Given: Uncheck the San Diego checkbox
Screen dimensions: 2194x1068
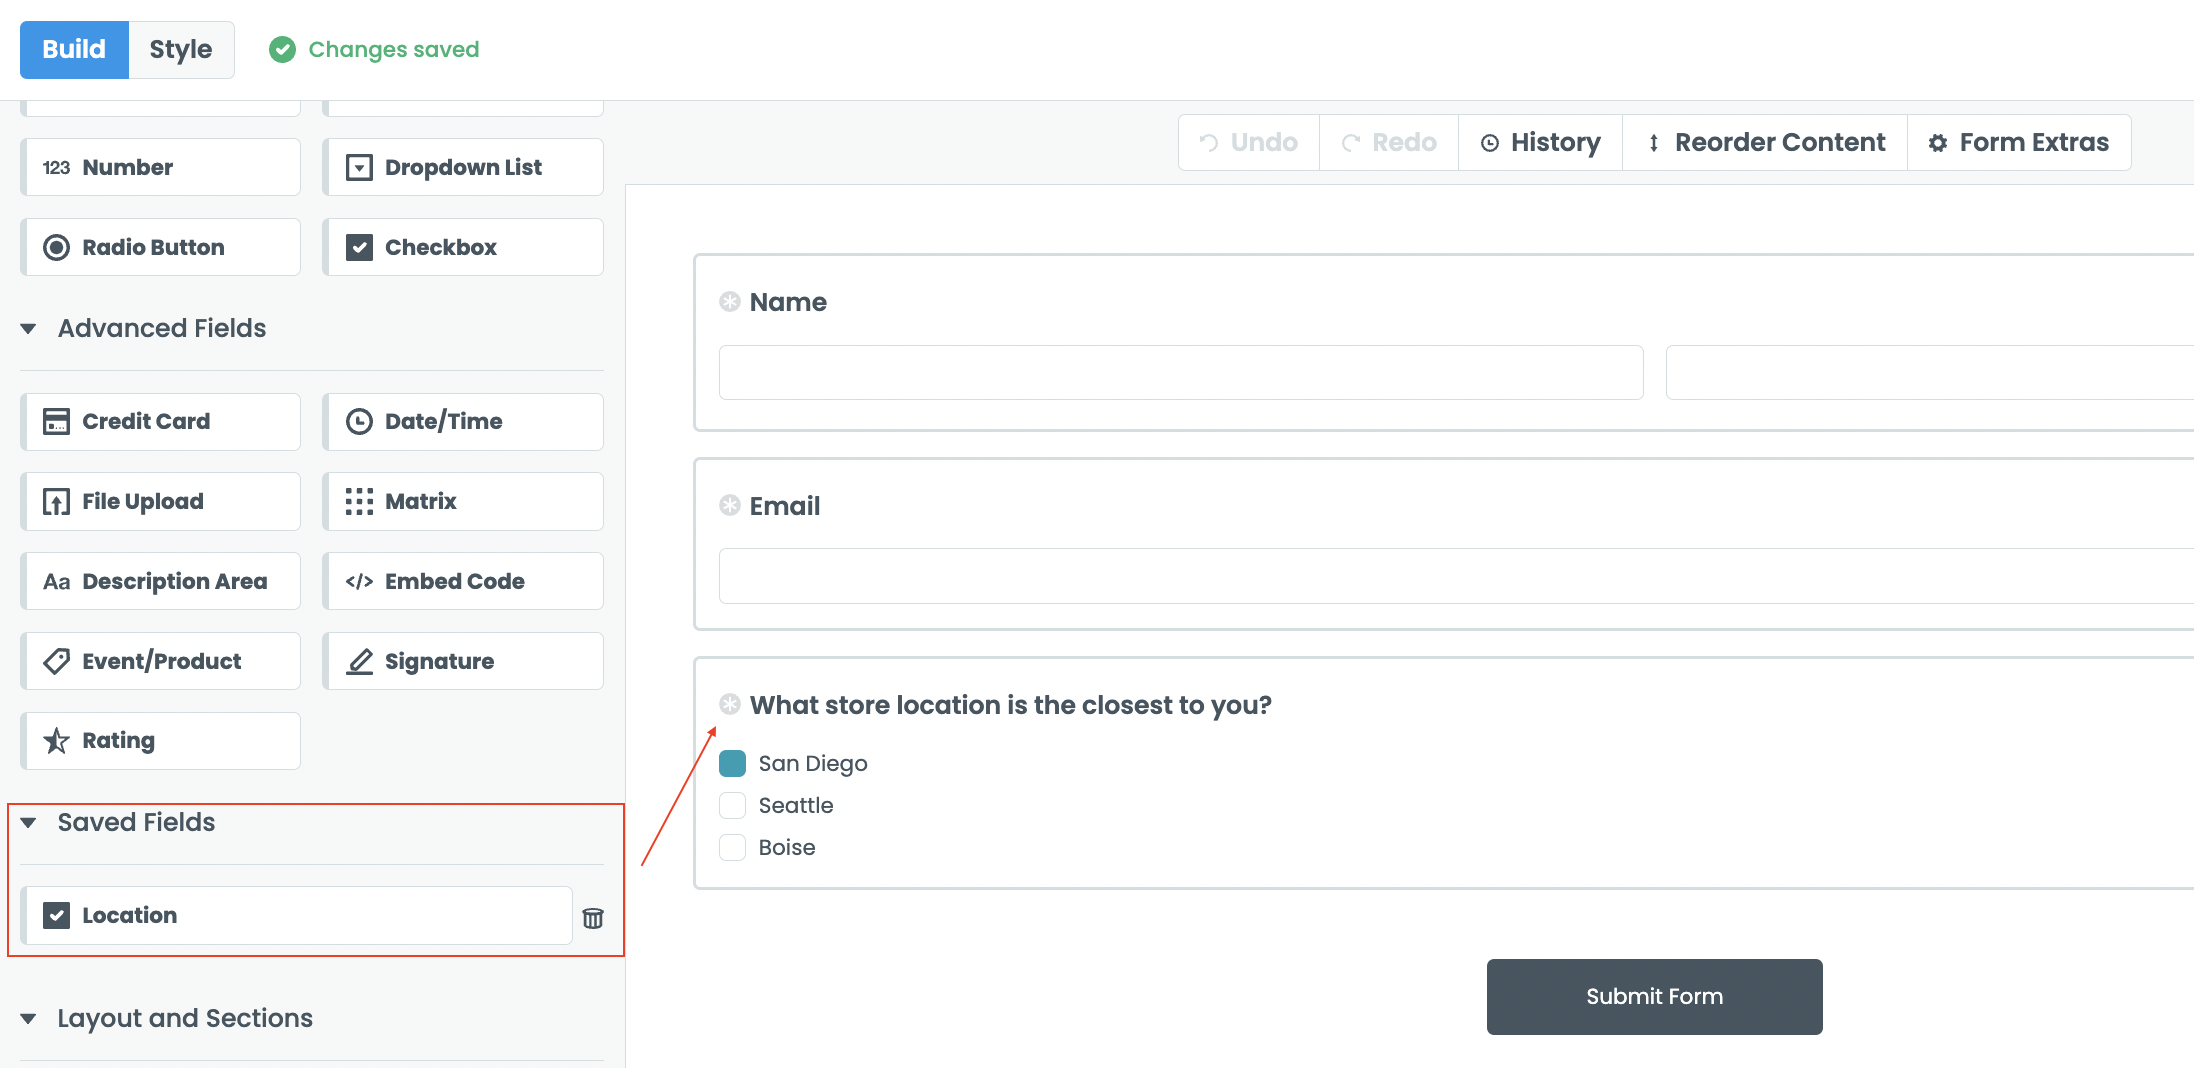Looking at the screenshot, I should (732, 764).
